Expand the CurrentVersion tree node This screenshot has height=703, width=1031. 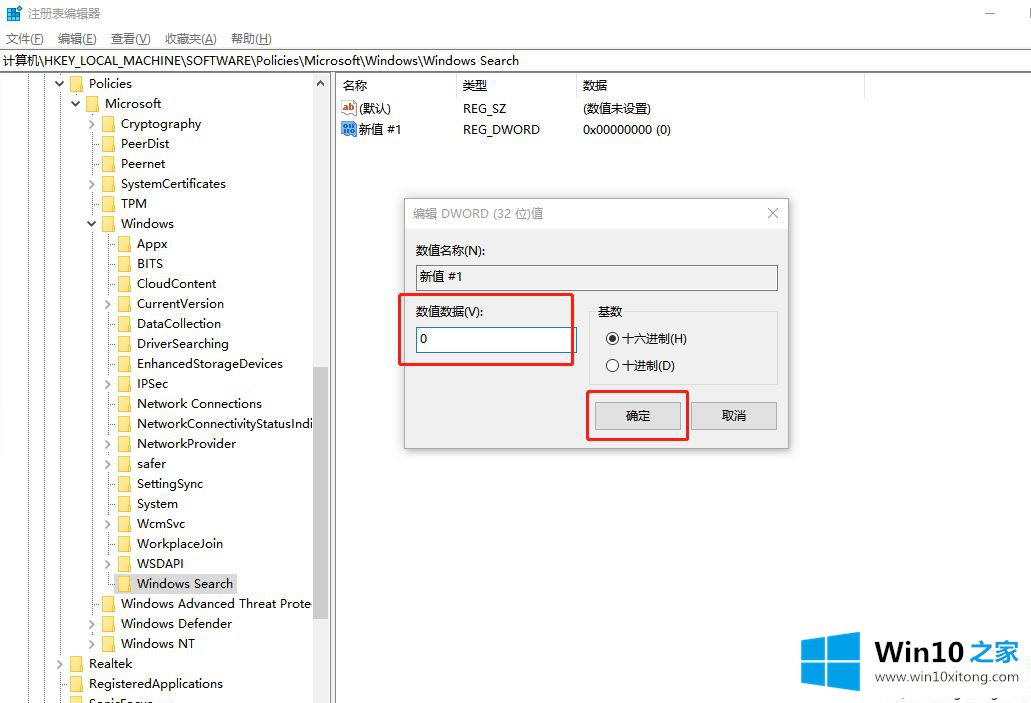coord(108,304)
